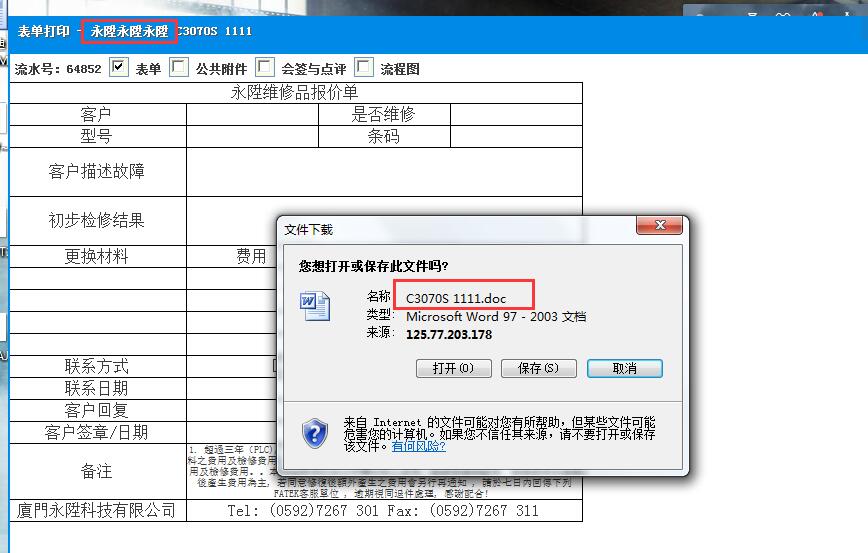Viewport: 868px width, 553px height.
Task: Tick the 会签与点评 checkbox
Action: 265,67
